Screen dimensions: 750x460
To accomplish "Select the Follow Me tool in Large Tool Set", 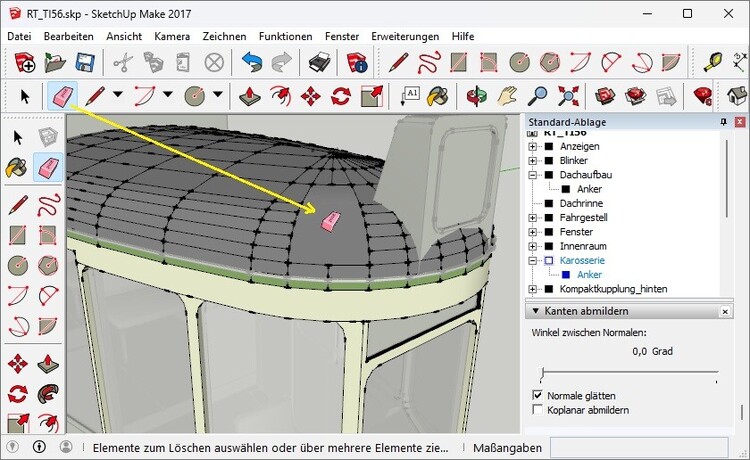I will [48, 394].
